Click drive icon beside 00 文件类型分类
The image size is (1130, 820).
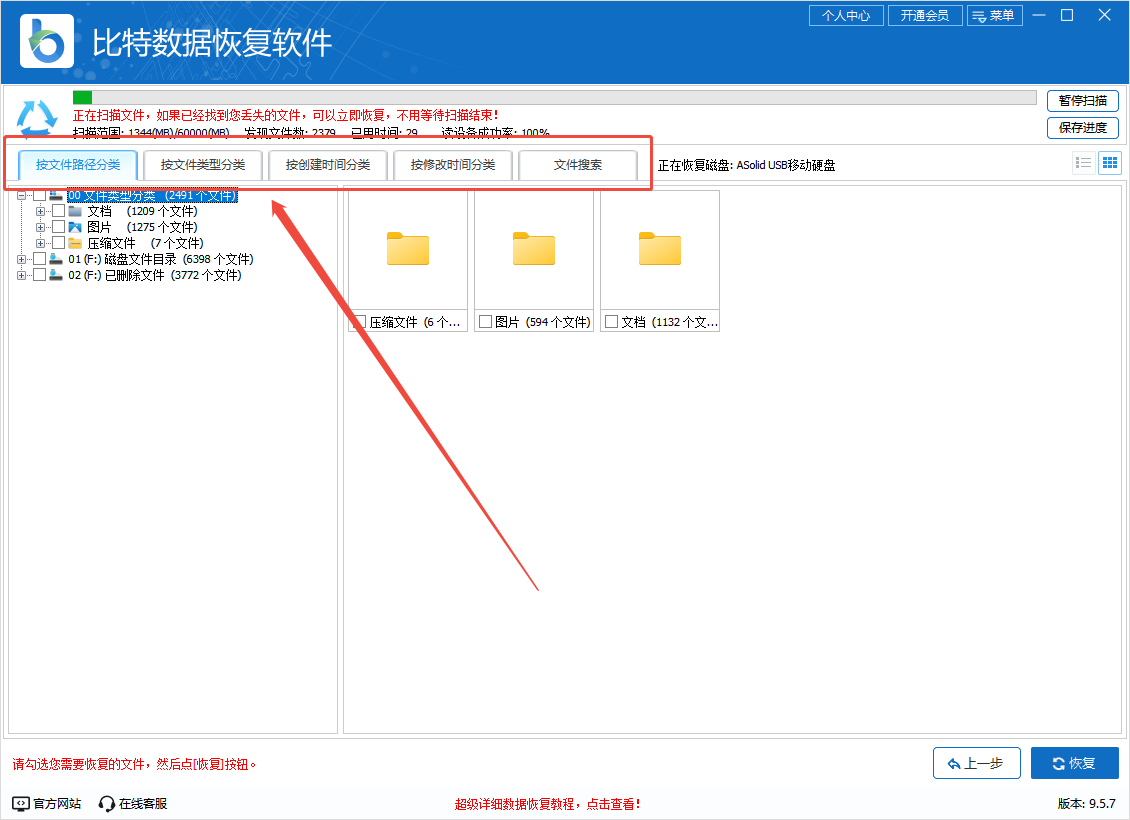pyautogui.click(x=56, y=195)
